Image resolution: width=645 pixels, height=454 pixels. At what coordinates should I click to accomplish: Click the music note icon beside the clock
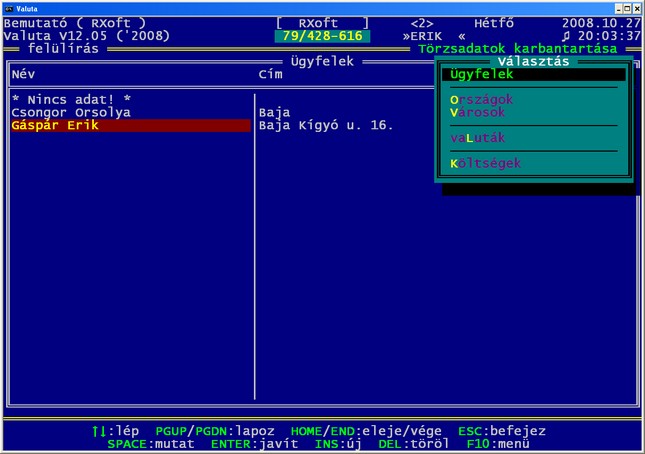coord(566,36)
